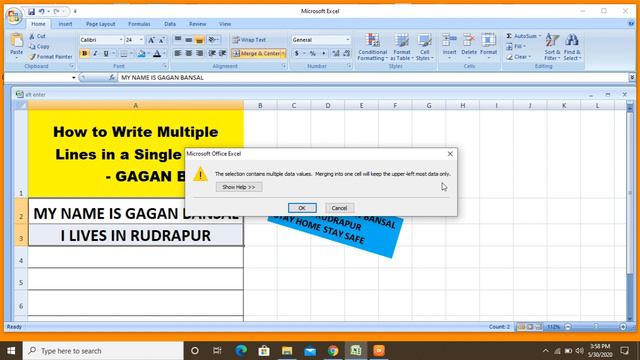Screen dimensions: 640x360
Task: Toggle Center horizontal alignment
Action: click(189, 53)
